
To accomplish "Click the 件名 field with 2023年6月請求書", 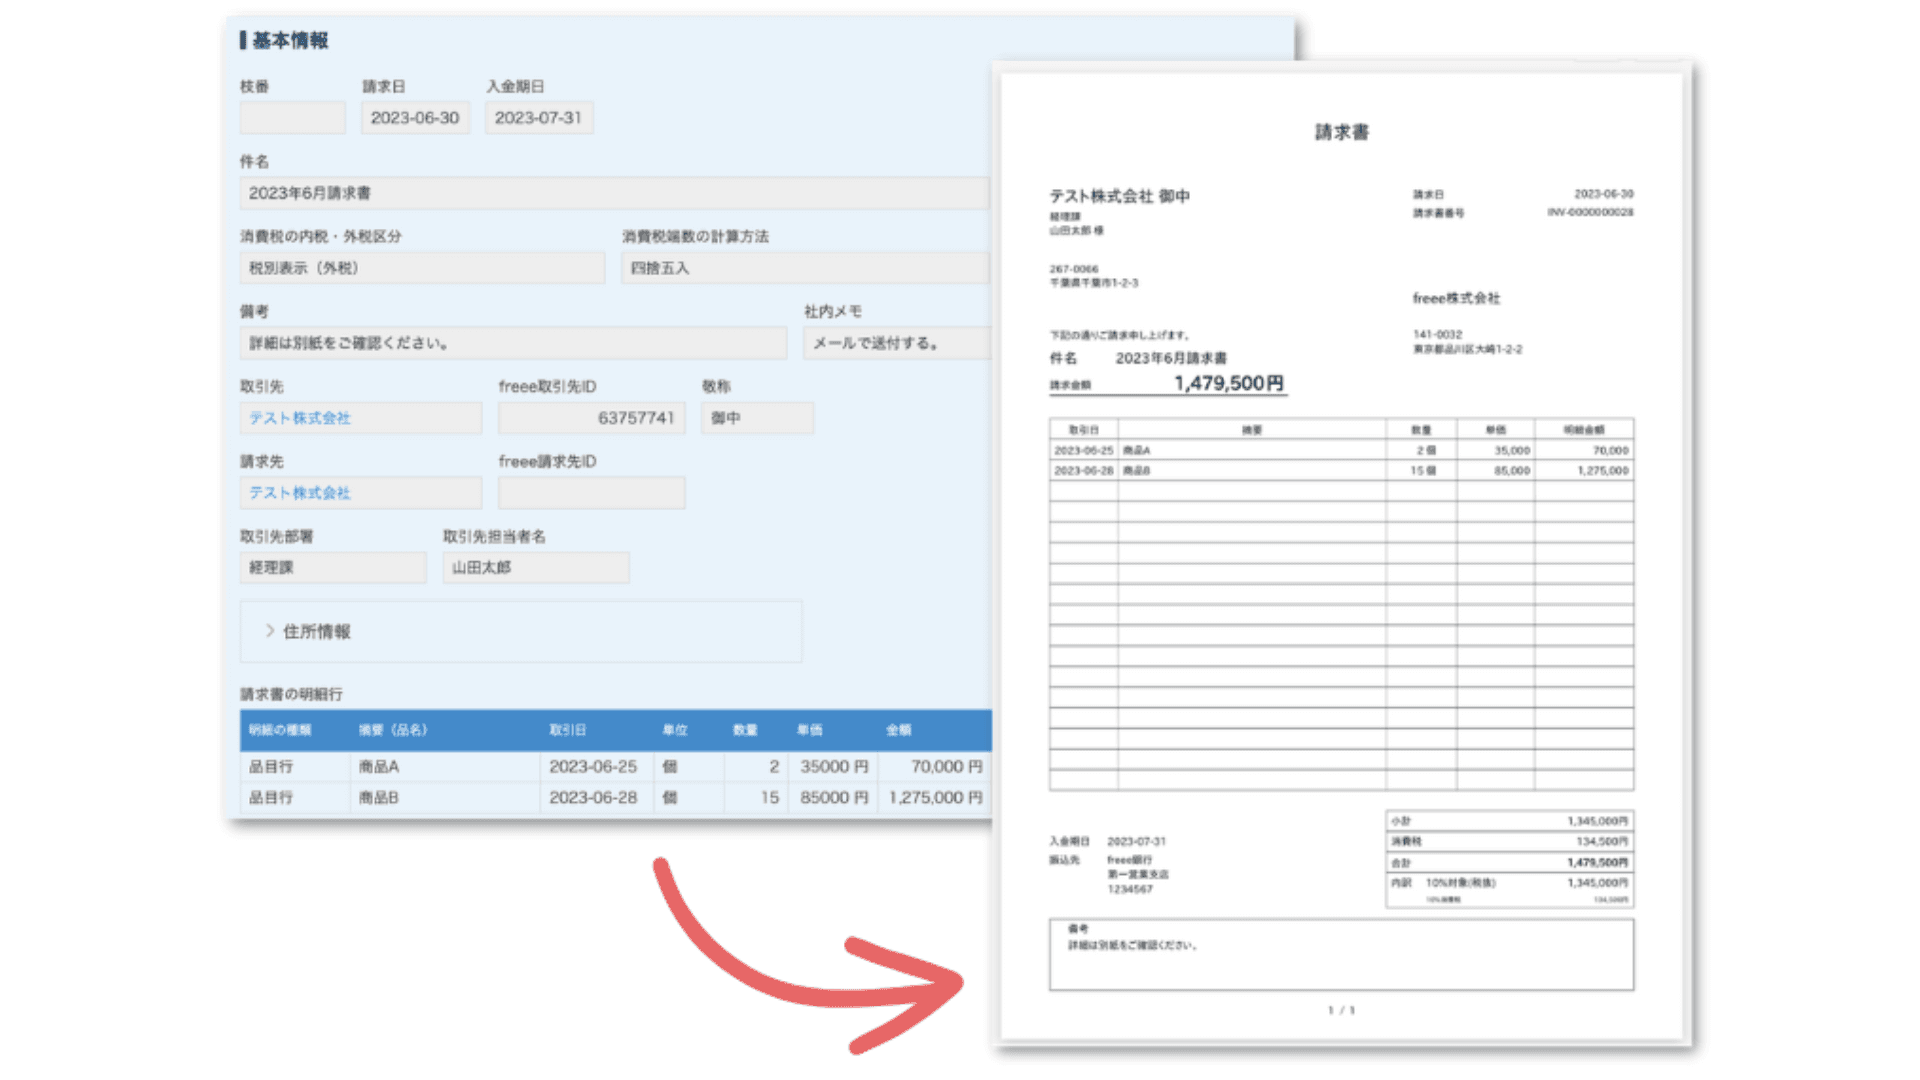I will coord(615,193).
